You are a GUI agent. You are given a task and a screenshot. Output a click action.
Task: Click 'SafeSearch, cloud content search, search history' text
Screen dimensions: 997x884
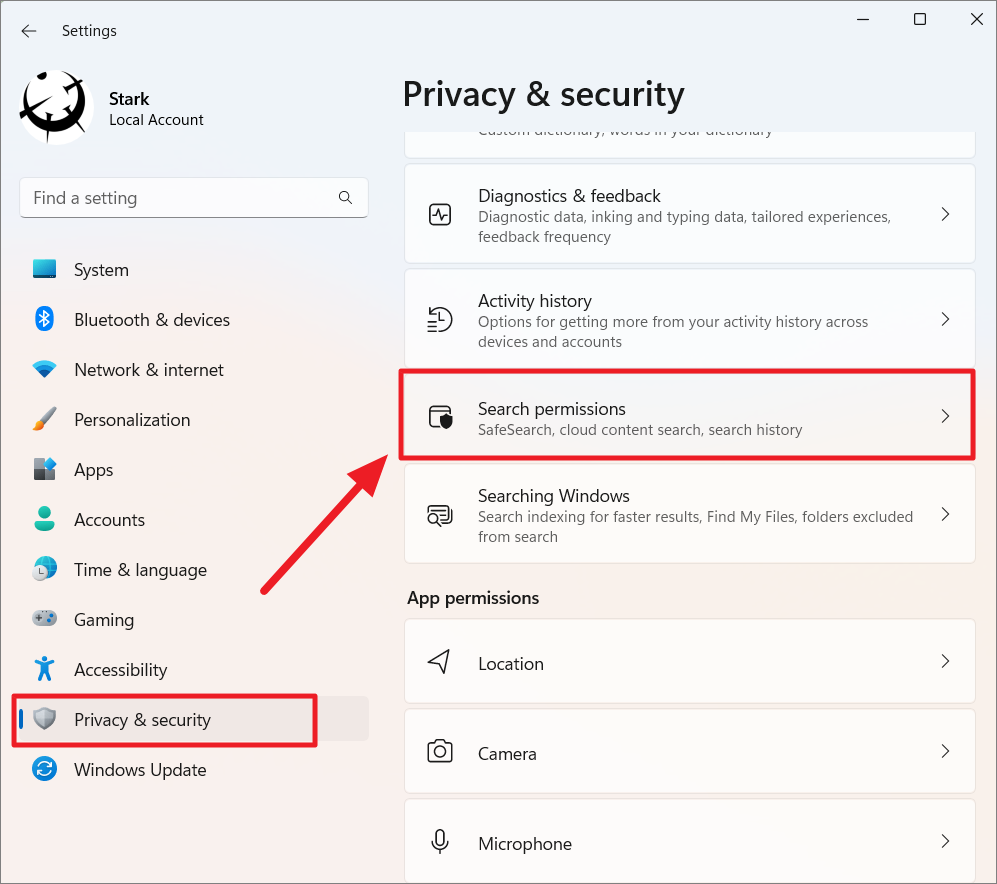pyautogui.click(x=640, y=430)
